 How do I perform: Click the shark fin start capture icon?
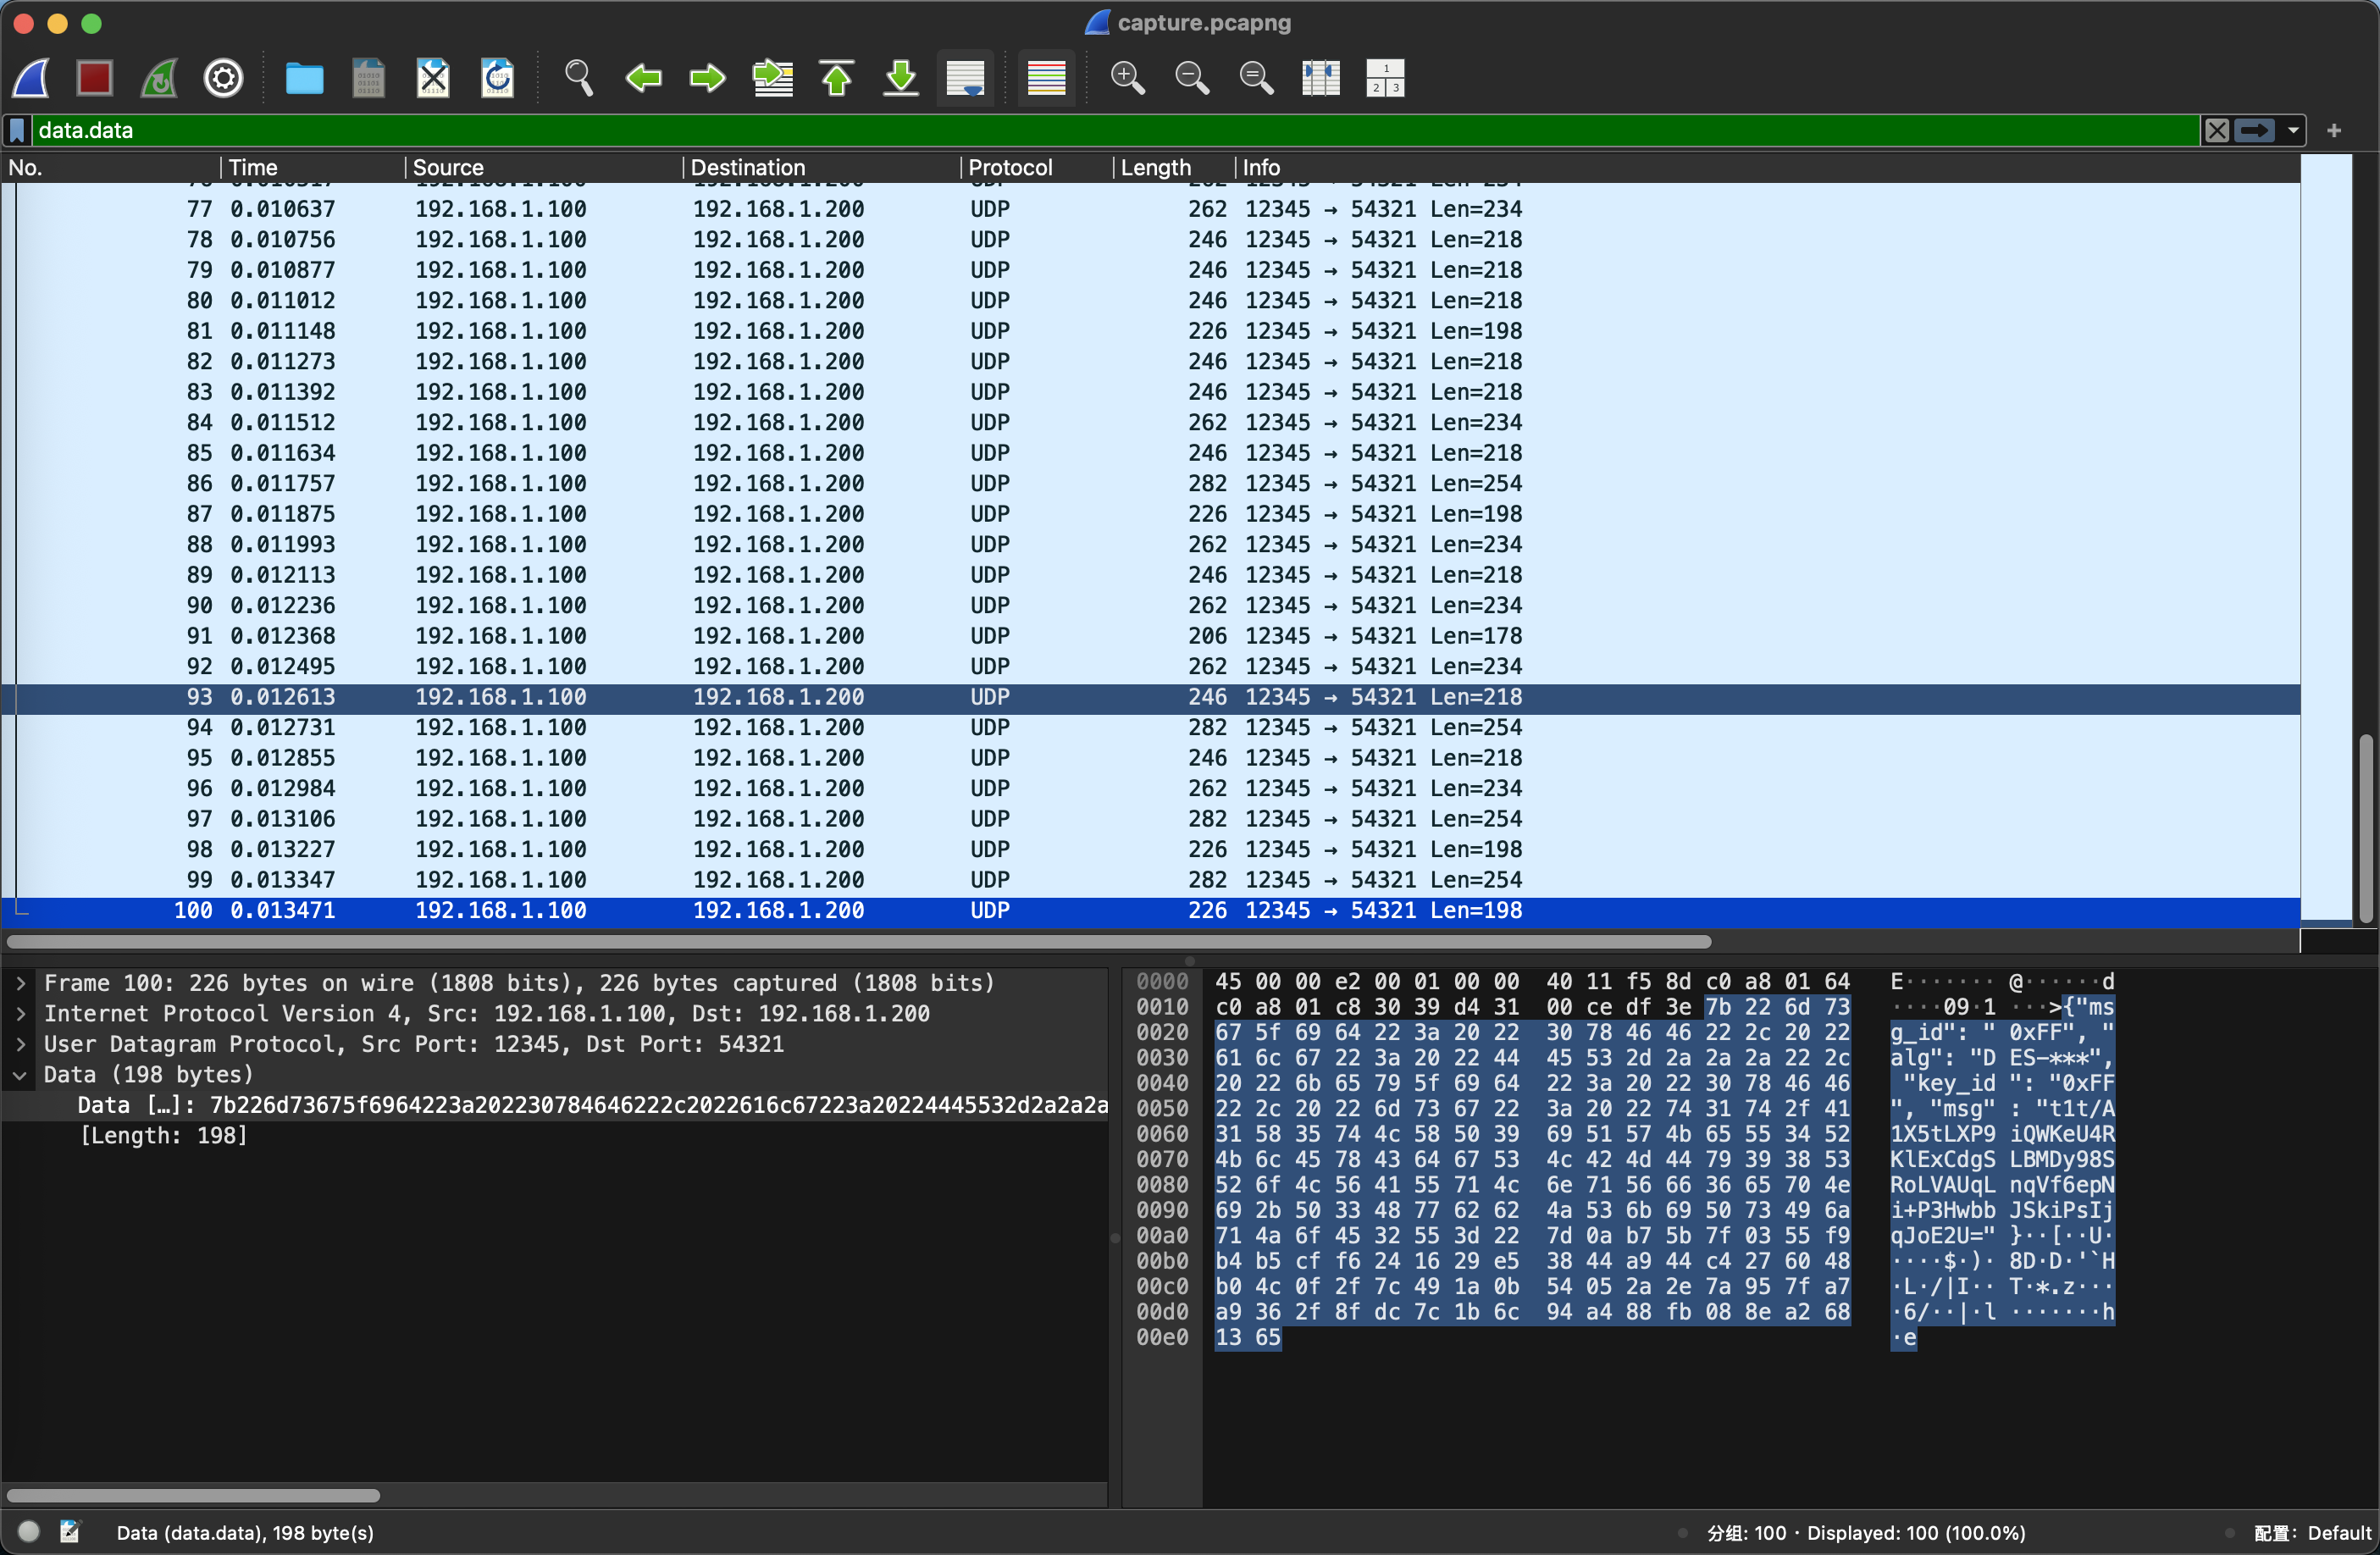31,78
